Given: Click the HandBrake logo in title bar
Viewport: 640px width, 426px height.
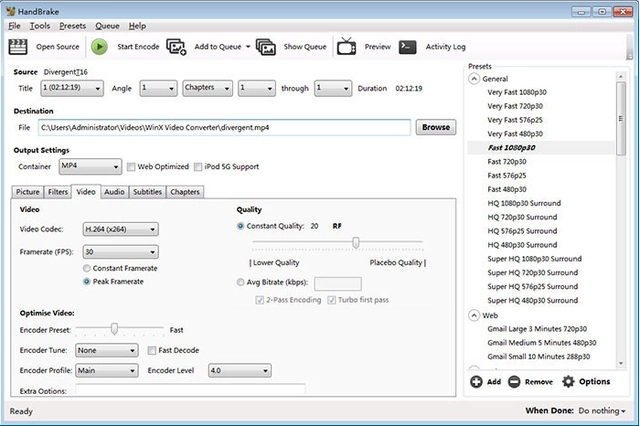Looking at the screenshot, I should [11, 11].
